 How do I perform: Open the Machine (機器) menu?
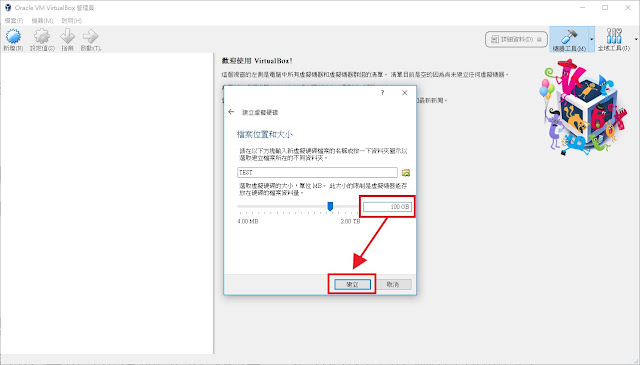click(x=42, y=20)
